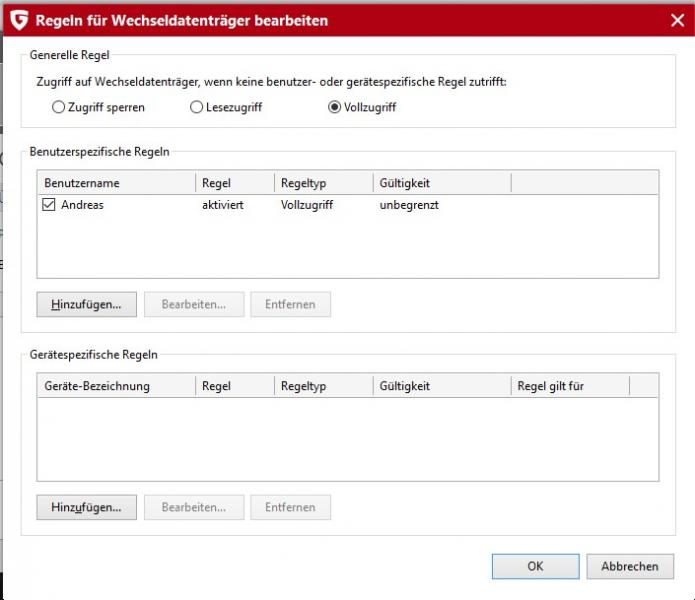Sort user rules by Regeltyp column header
The width and height of the screenshot is (695, 600).
324,183
